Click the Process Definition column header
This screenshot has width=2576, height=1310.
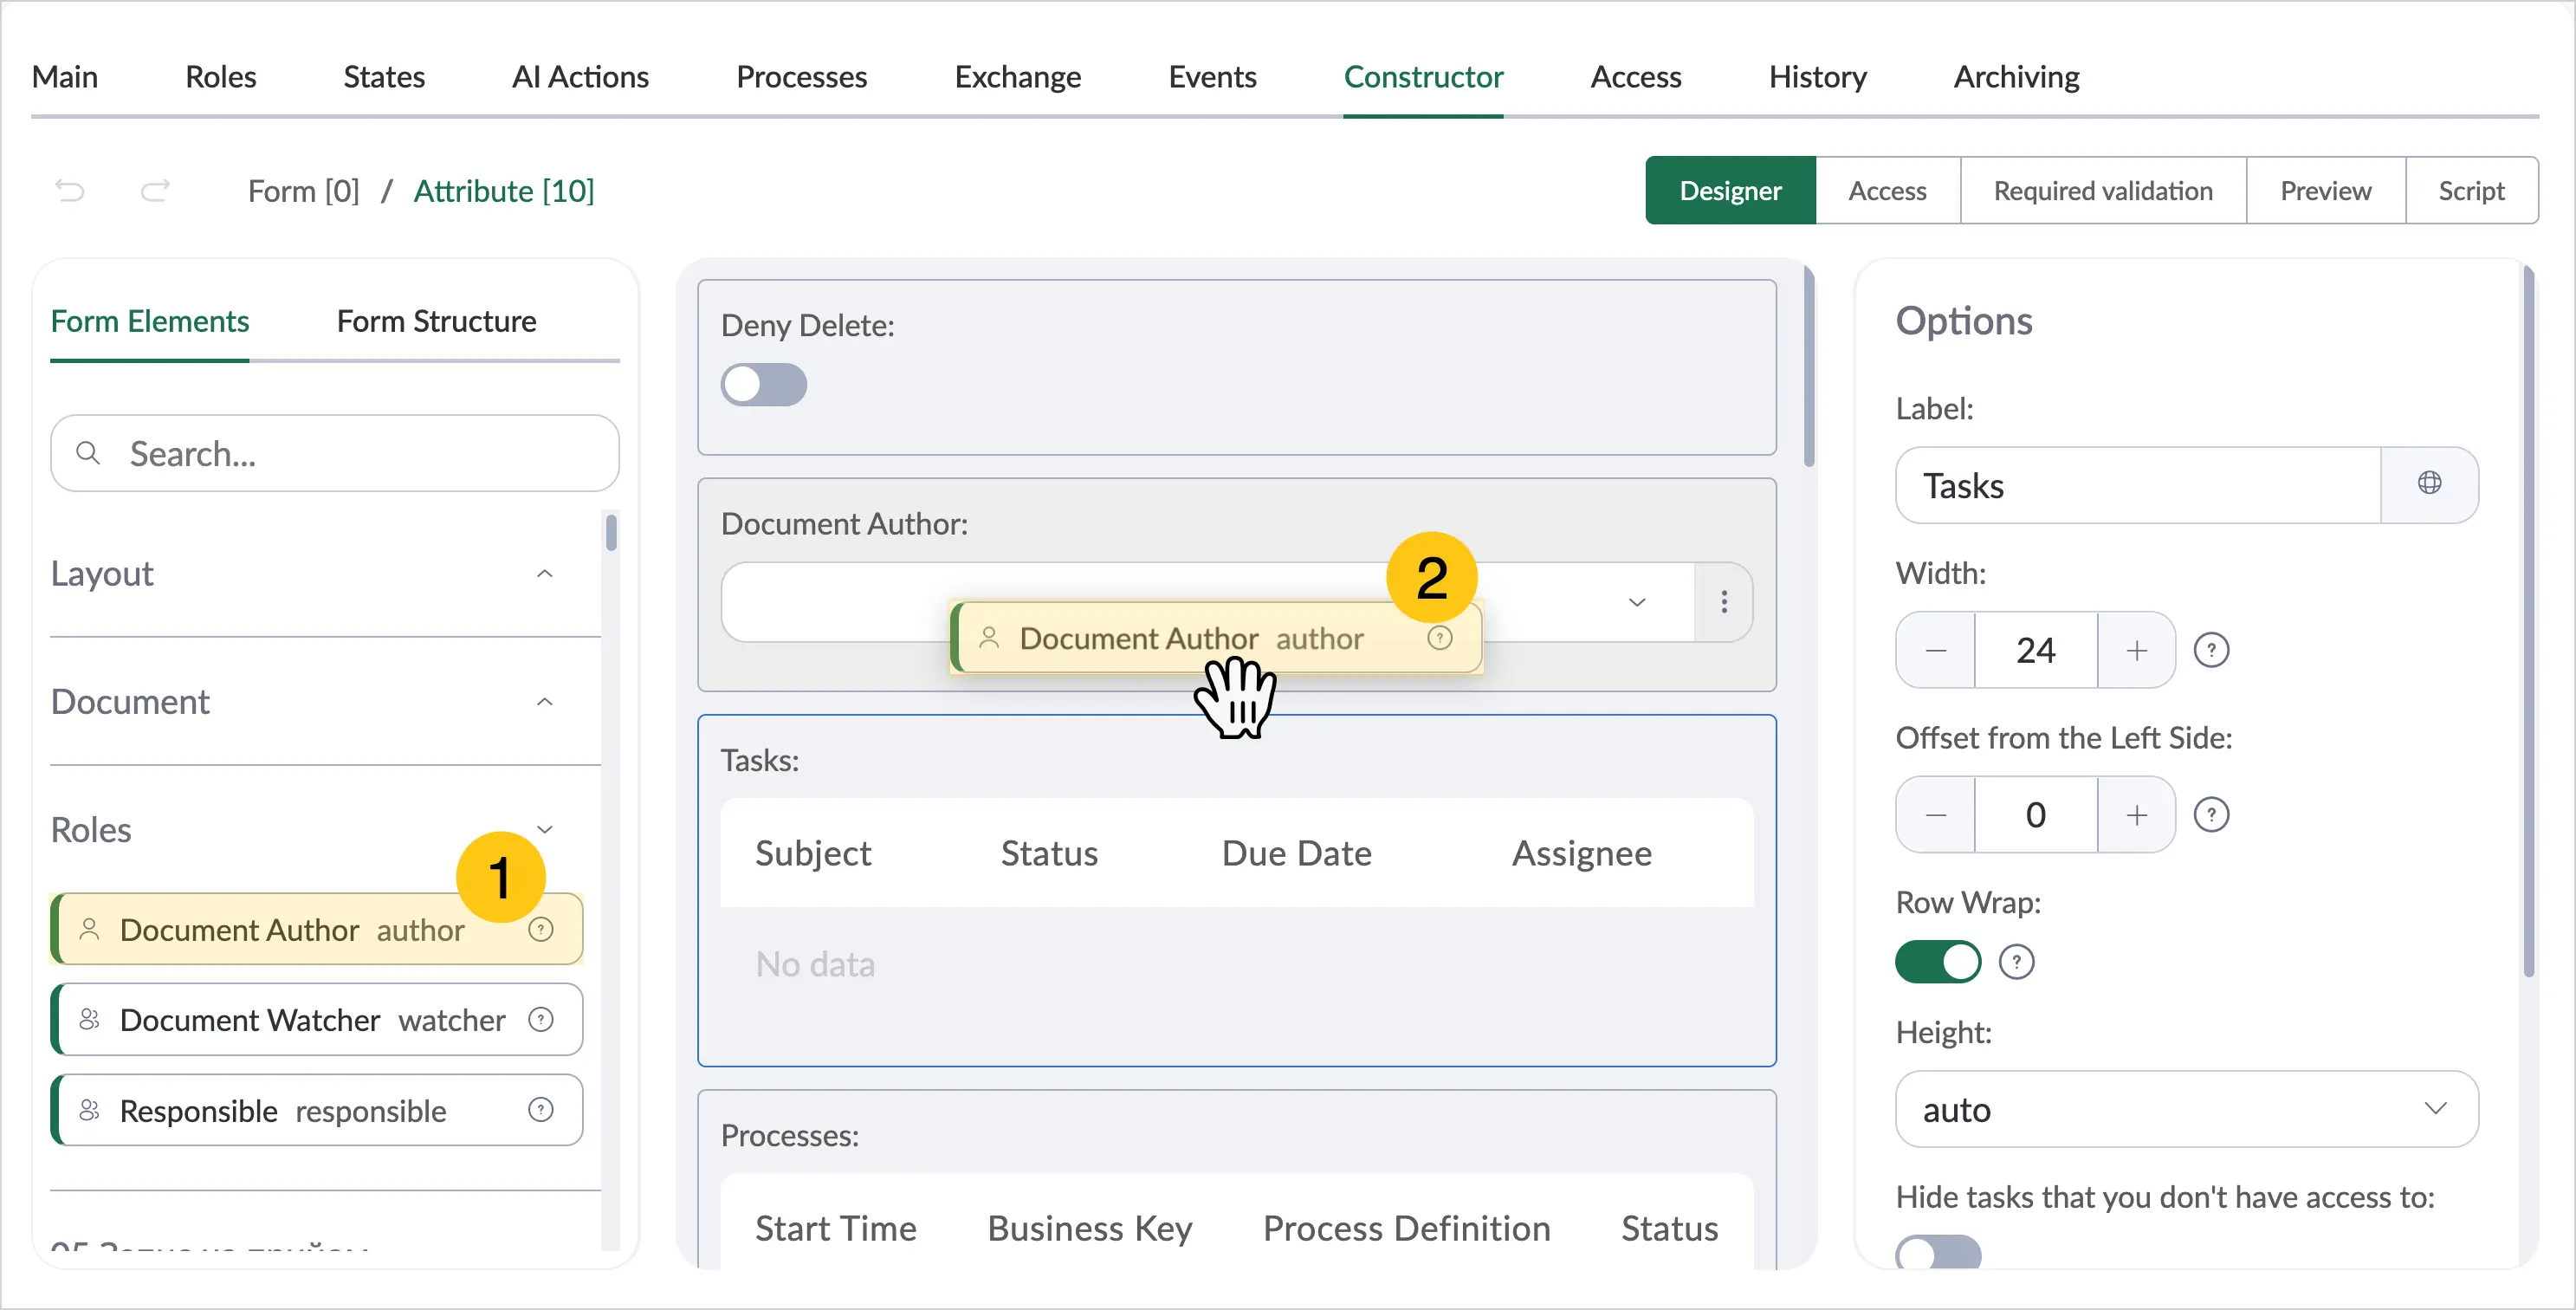pos(1407,1228)
